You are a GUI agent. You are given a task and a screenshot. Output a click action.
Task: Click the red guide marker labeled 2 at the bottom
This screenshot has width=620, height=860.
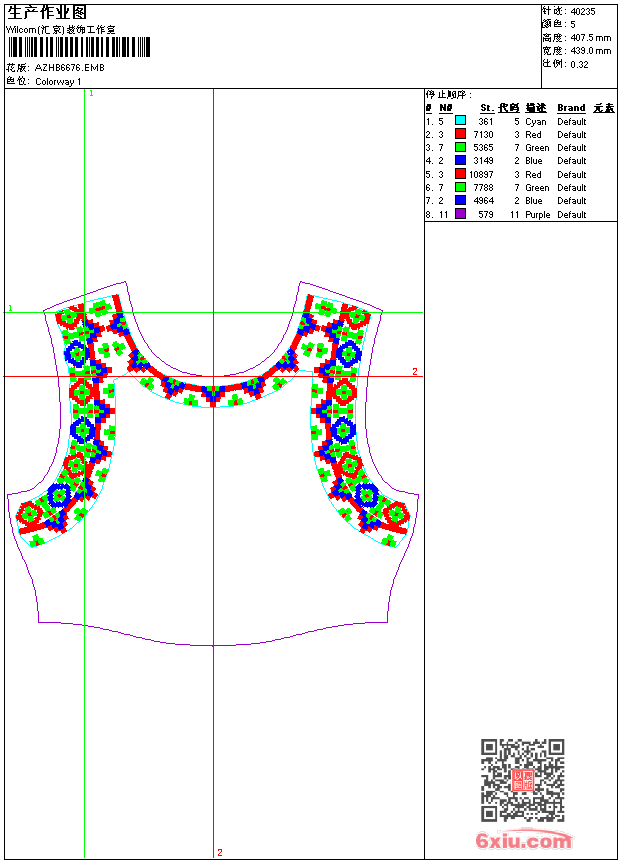[x=220, y=852]
